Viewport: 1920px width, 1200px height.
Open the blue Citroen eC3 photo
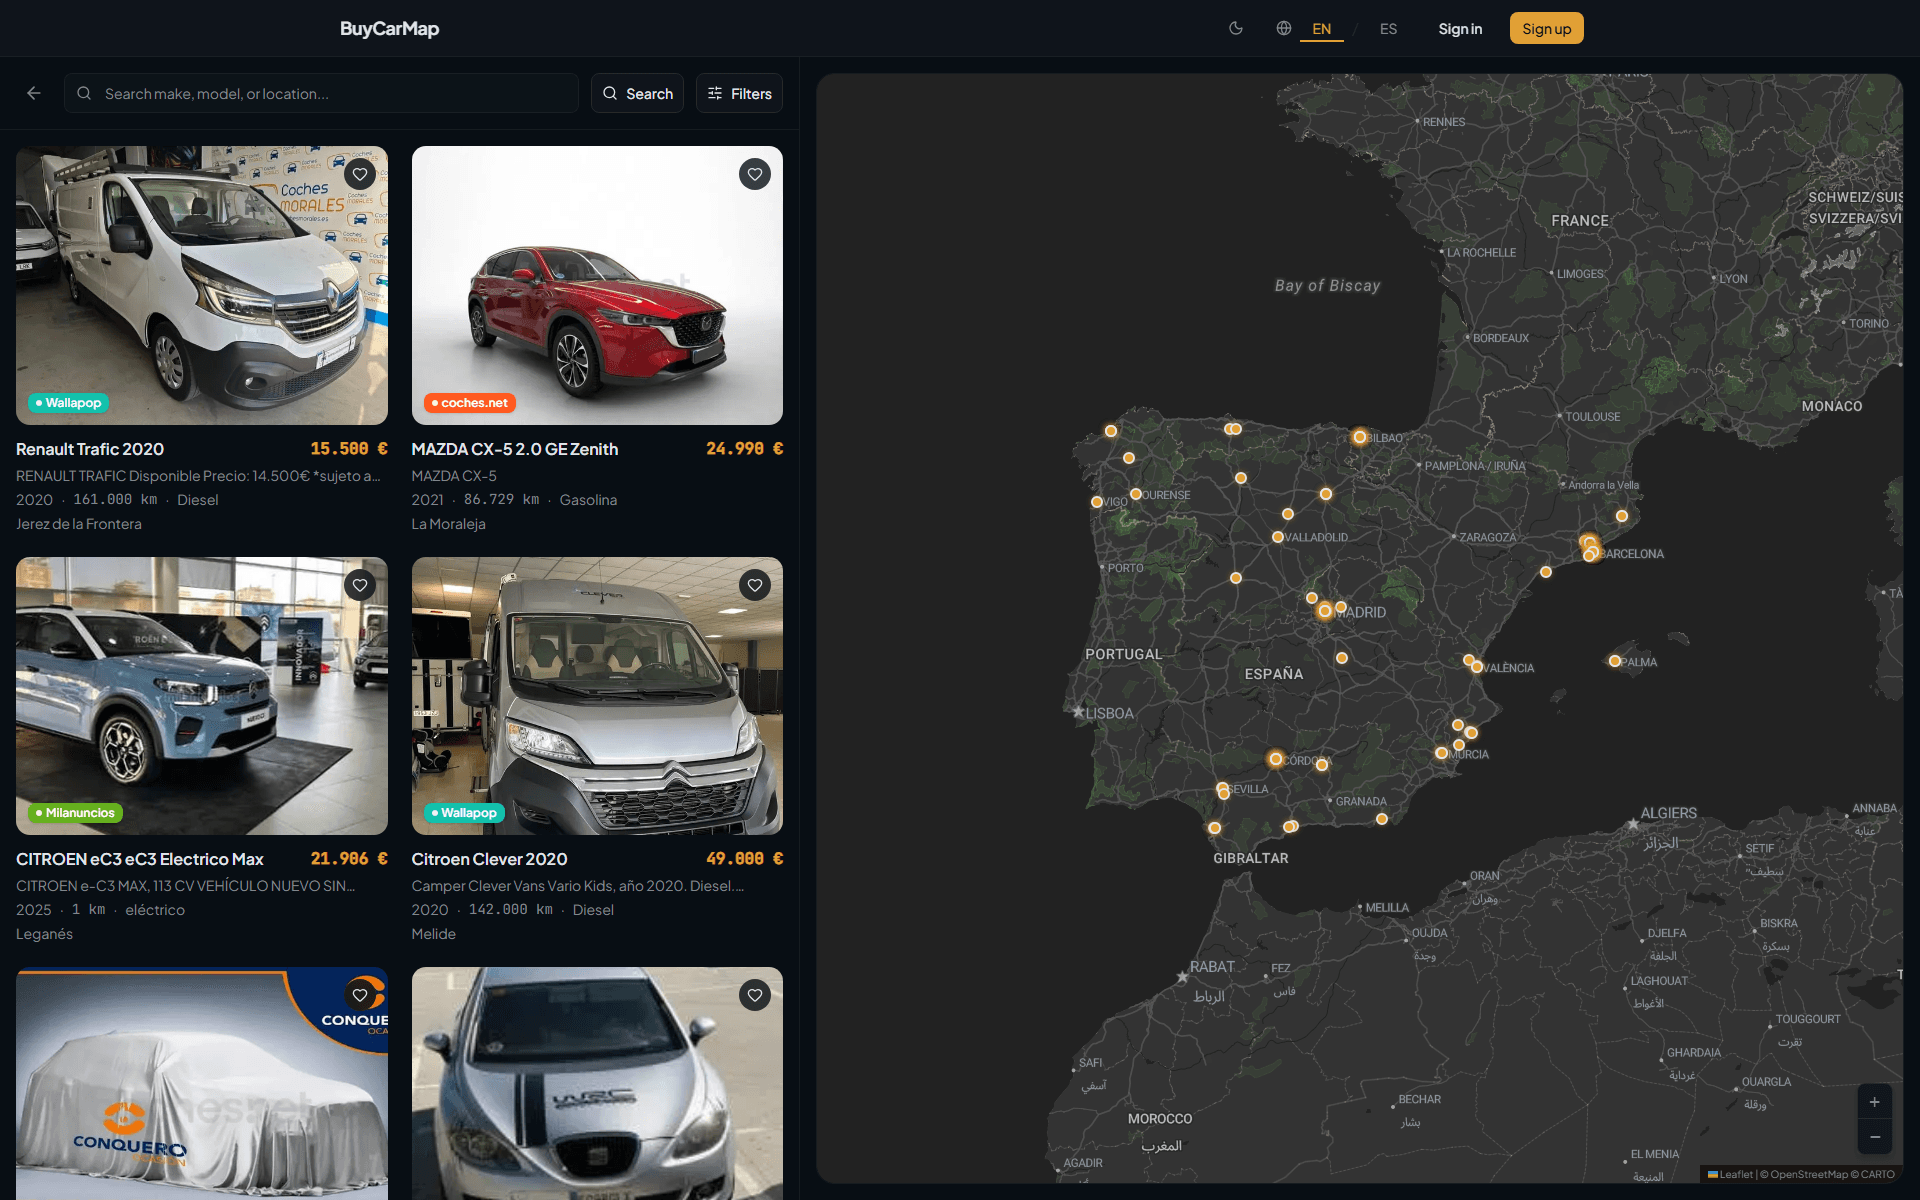coord(202,696)
